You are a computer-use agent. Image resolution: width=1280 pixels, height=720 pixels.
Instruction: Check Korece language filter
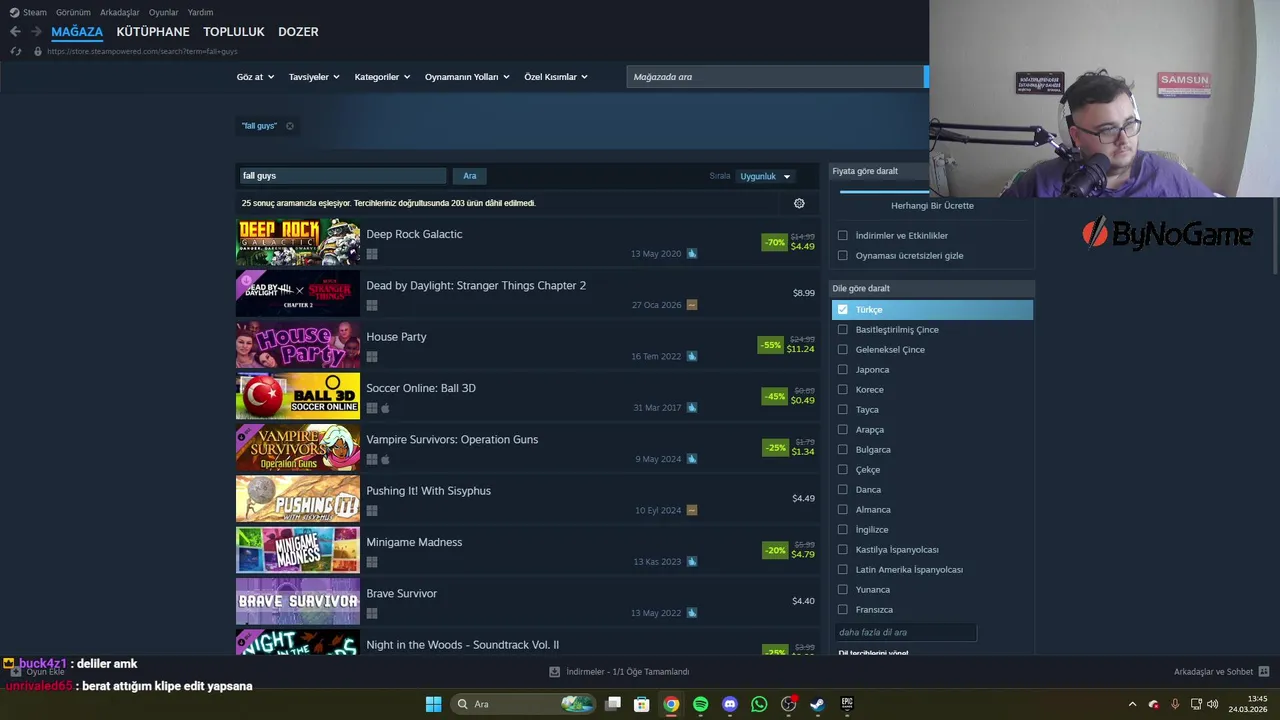842,390
